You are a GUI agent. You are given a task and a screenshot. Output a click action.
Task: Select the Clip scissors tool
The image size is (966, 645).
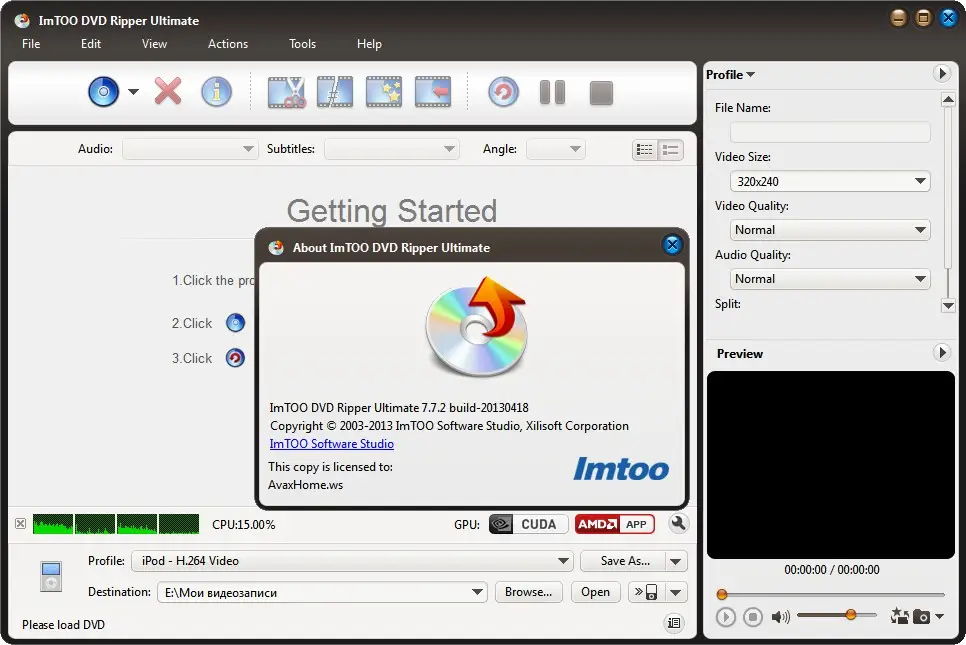click(286, 92)
